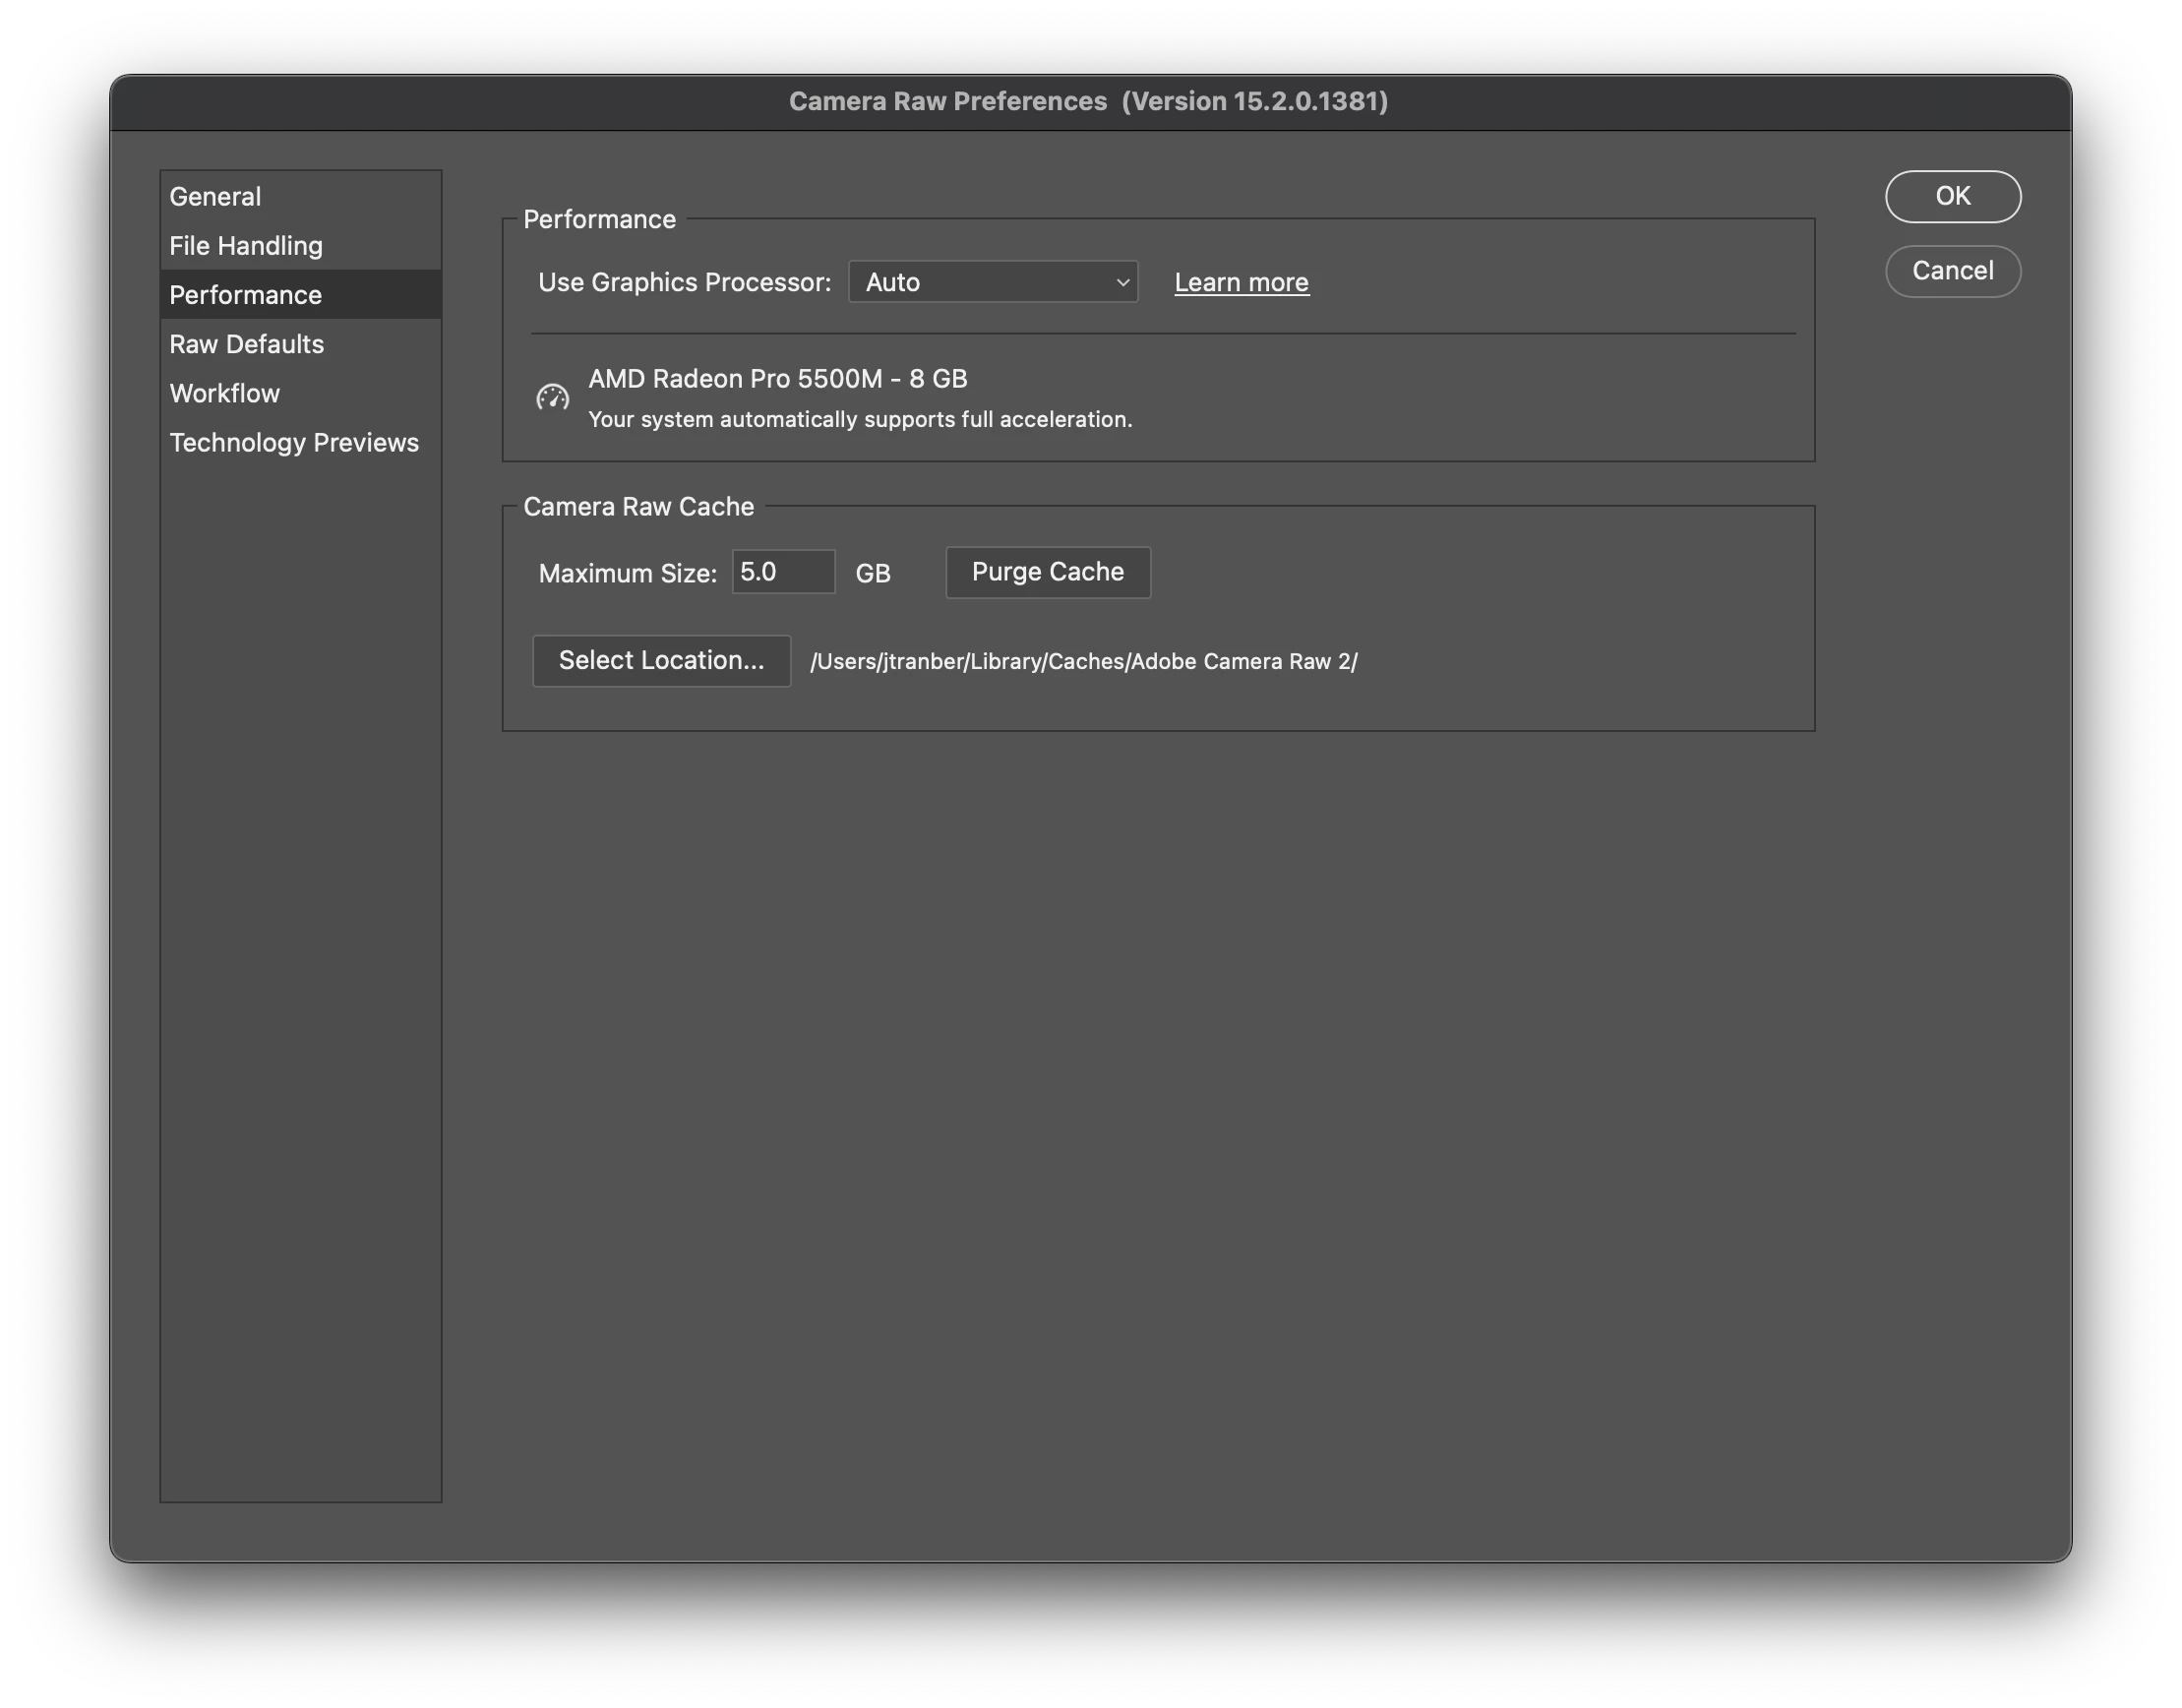Go to Raw Defaults settings

(247, 344)
